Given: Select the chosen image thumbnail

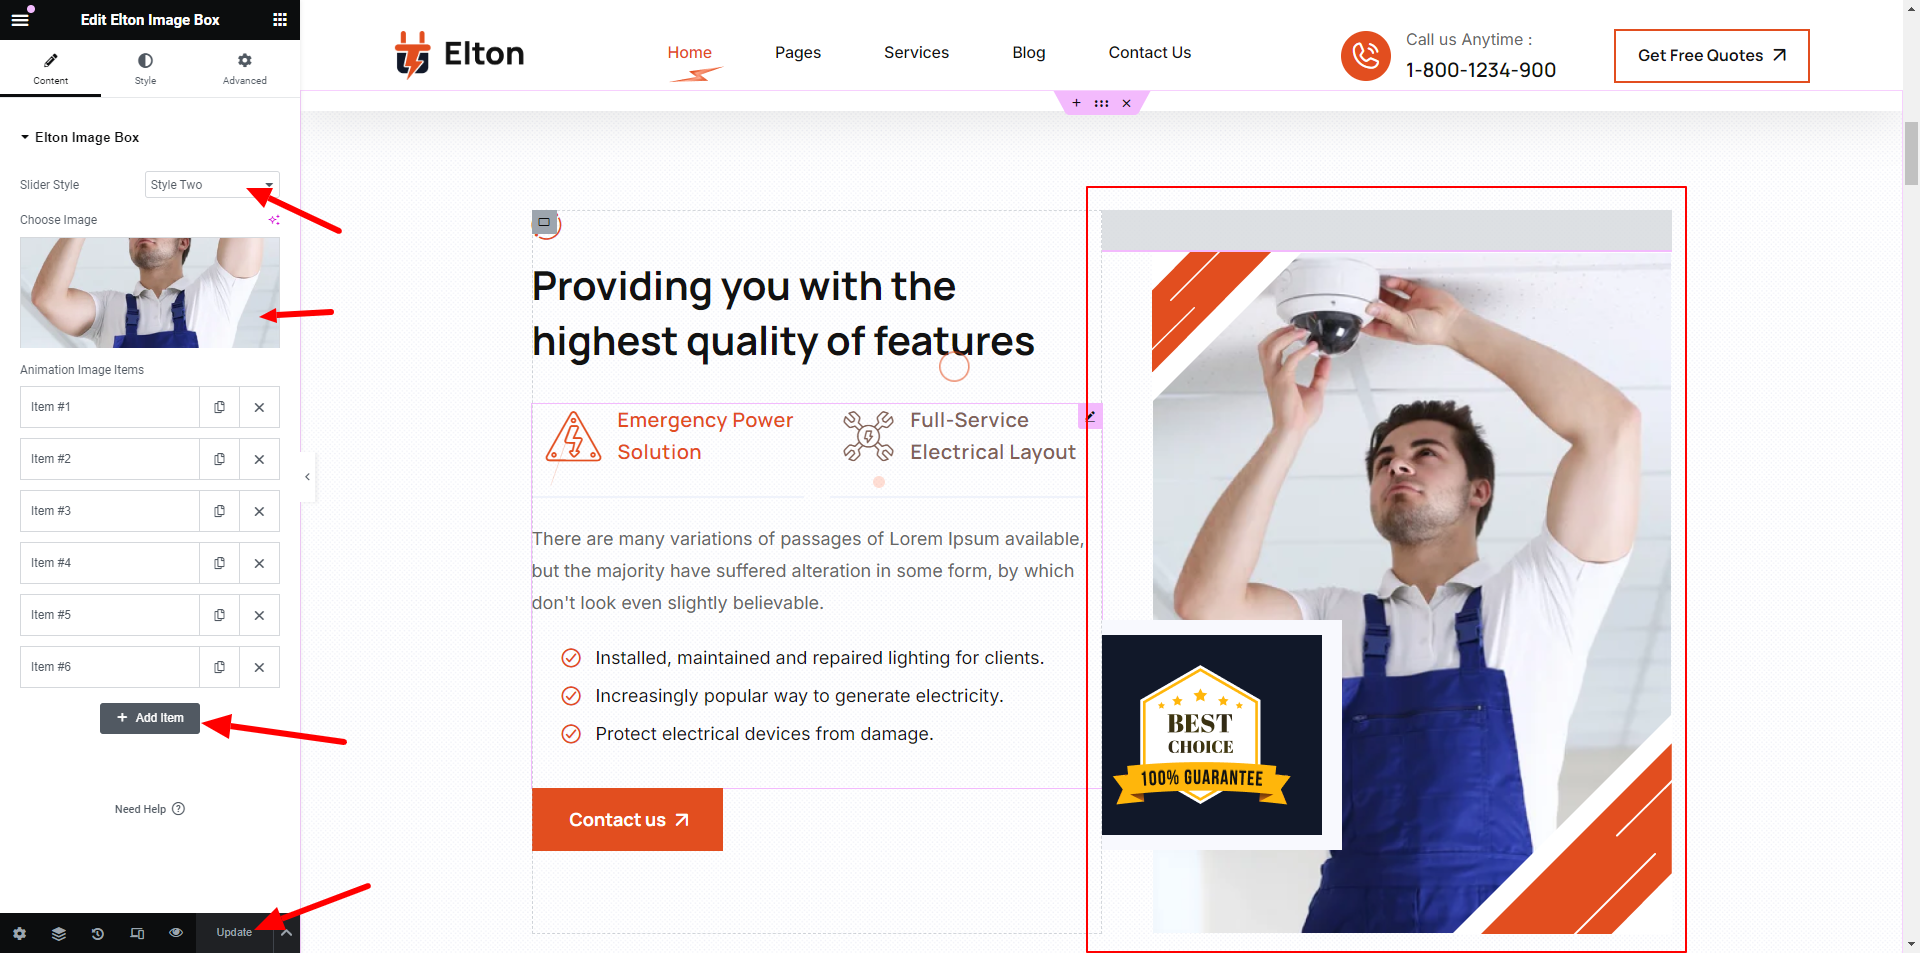Looking at the screenshot, I should (150, 292).
